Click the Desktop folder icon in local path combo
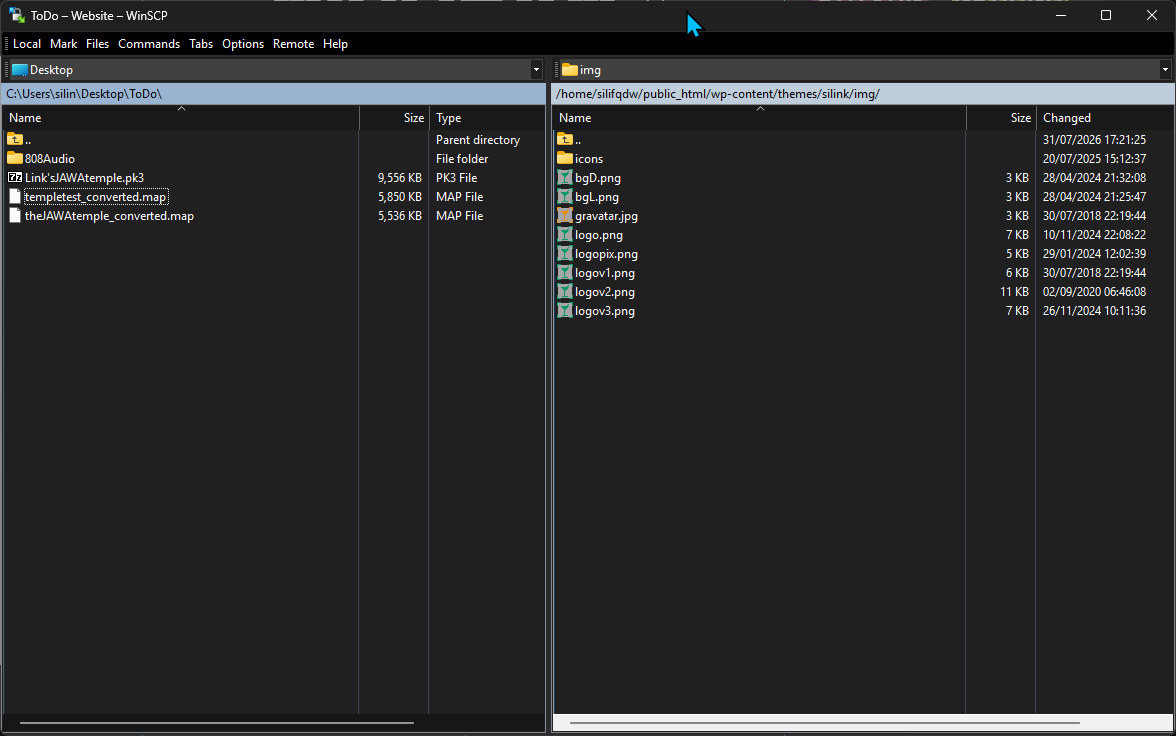The width and height of the screenshot is (1176, 736). [x=20, y=70]
